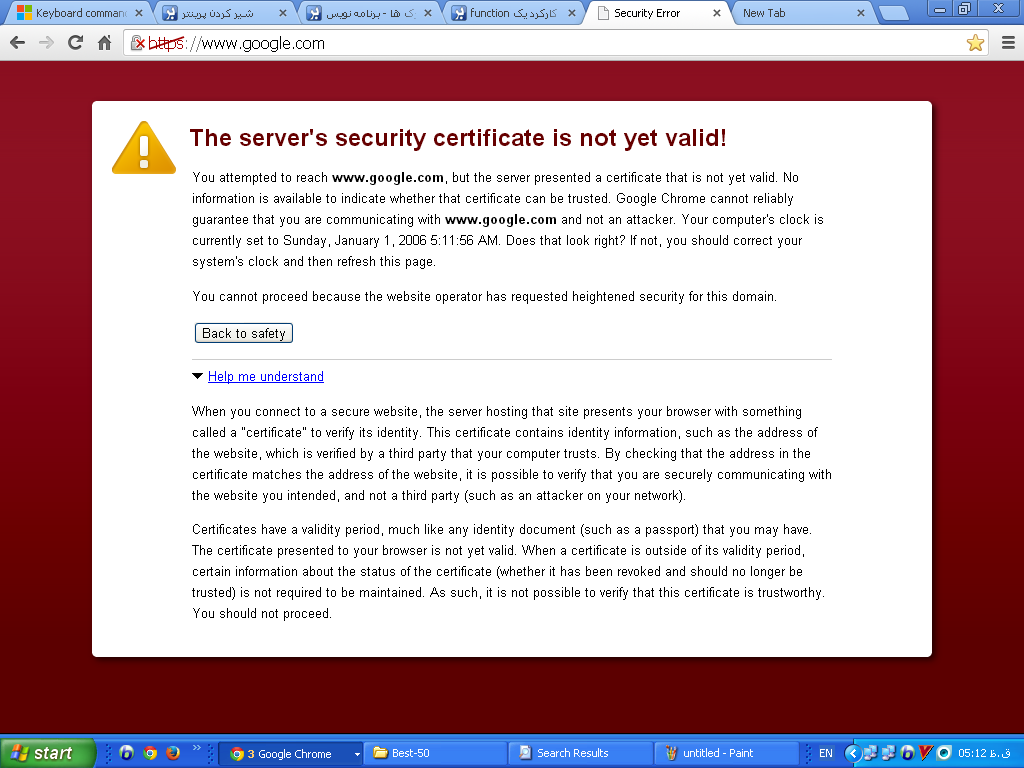The height and width of the screenshot is (768, 1024).
Task: Reload the page with the refresh icon
Action: (x=76, y=43)
